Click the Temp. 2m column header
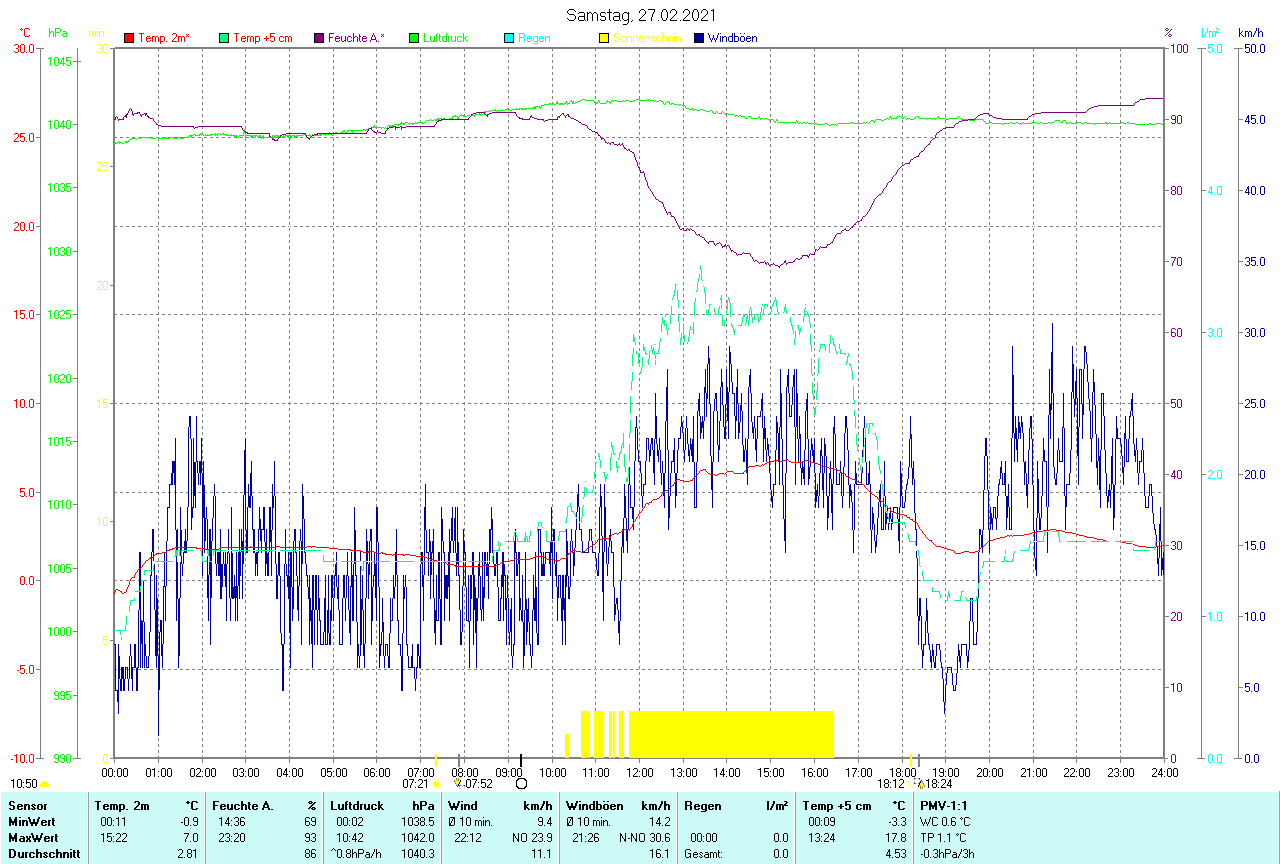This screenshot has width=1280, height=864. 122,805
